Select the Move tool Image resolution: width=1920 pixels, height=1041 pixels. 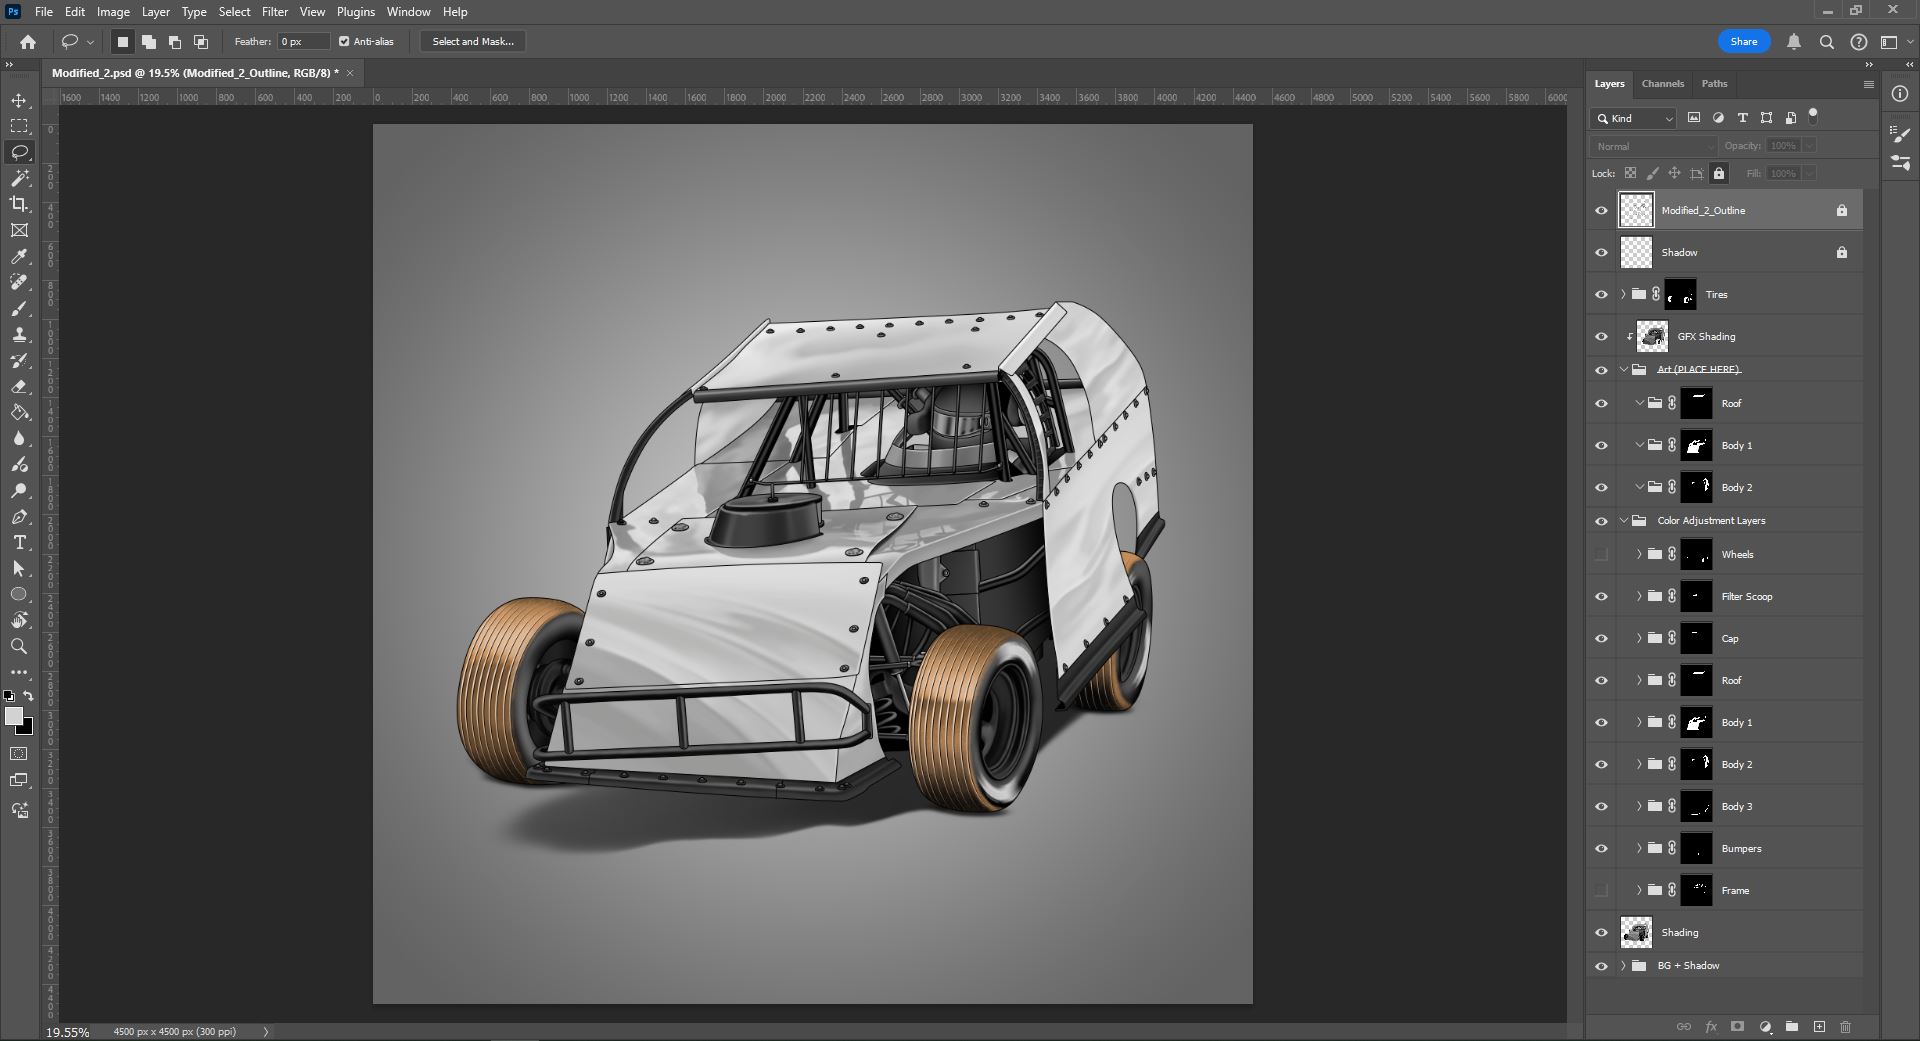19,101
